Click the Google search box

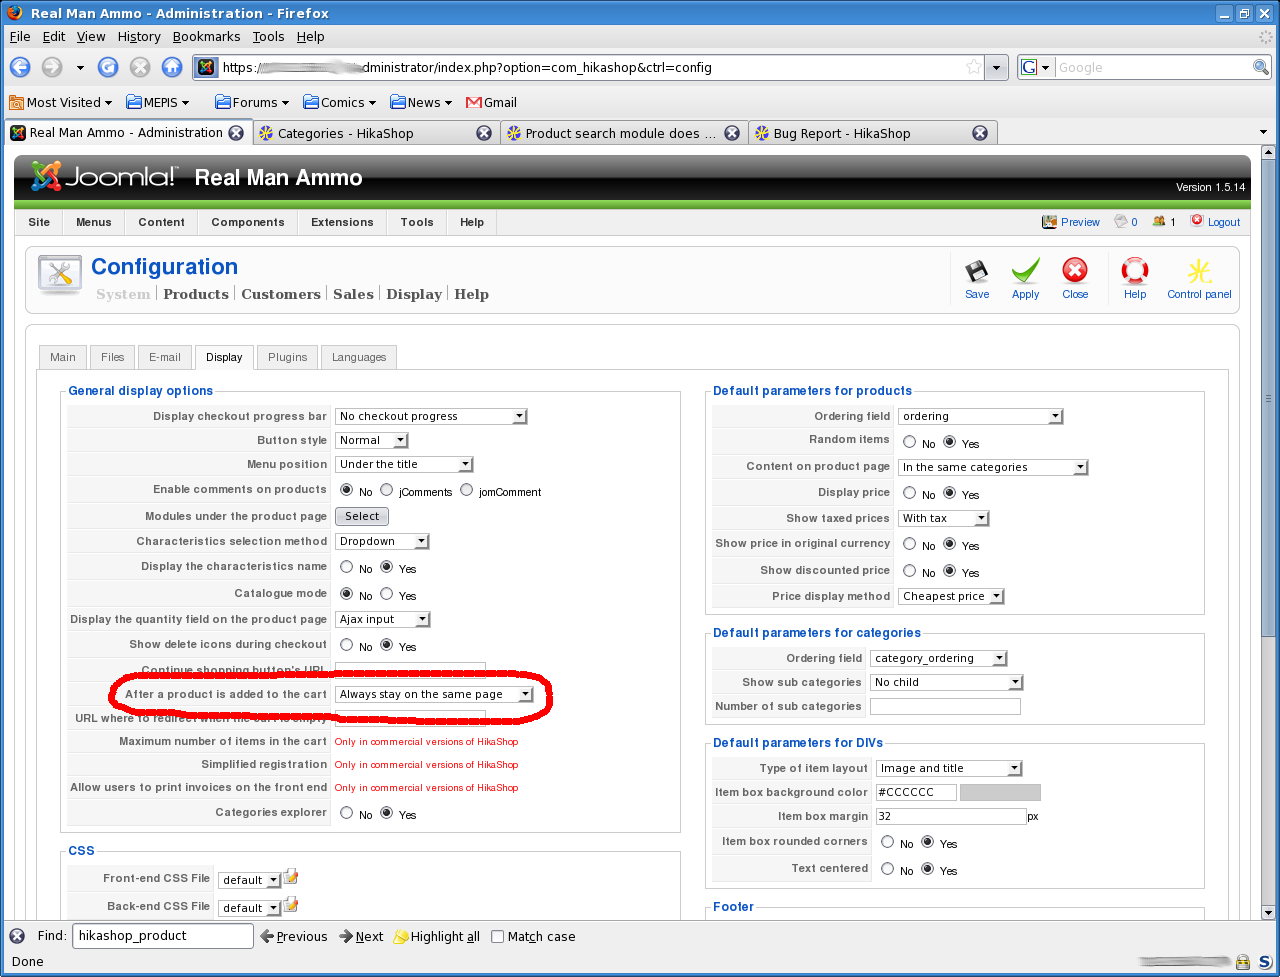(1152, 67)
